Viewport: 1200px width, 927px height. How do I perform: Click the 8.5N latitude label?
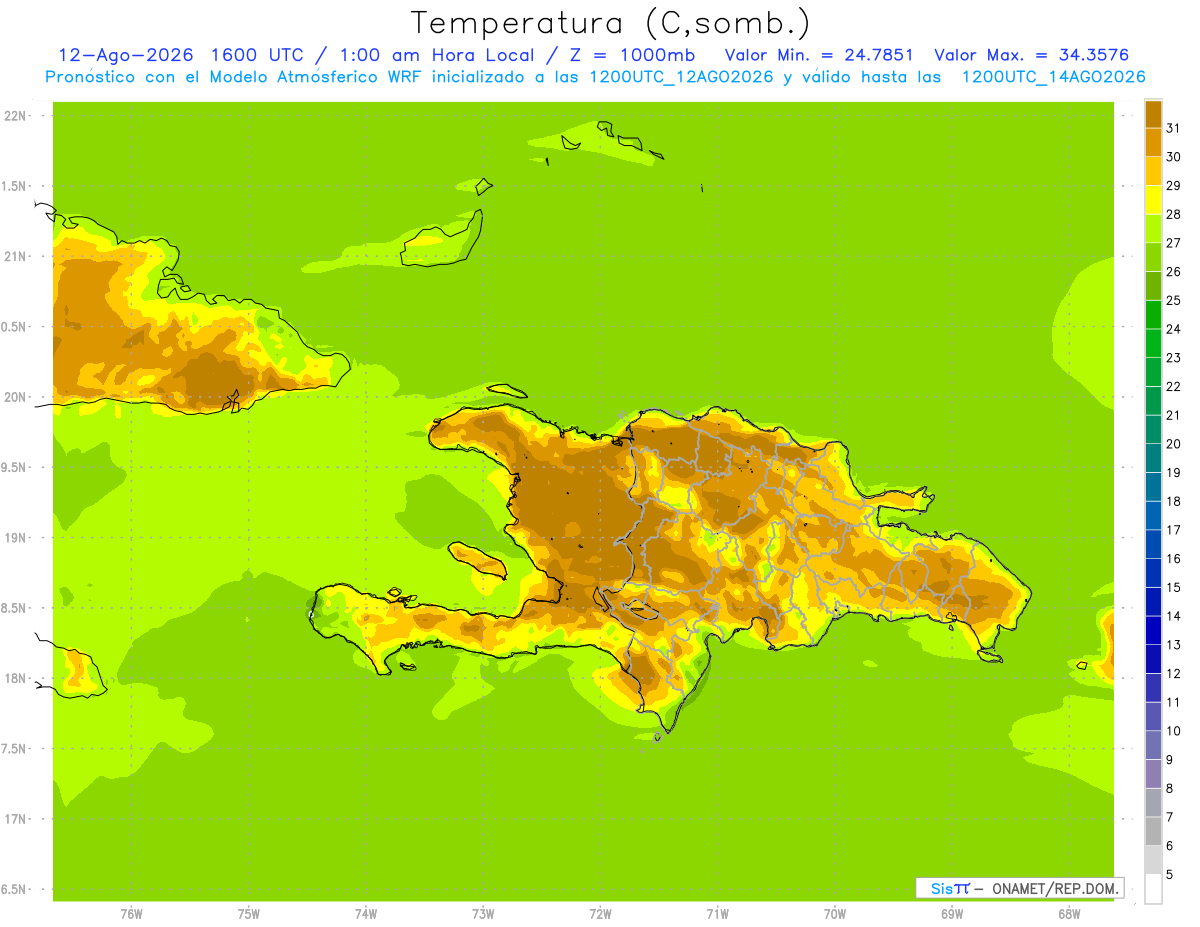[15, 608]
